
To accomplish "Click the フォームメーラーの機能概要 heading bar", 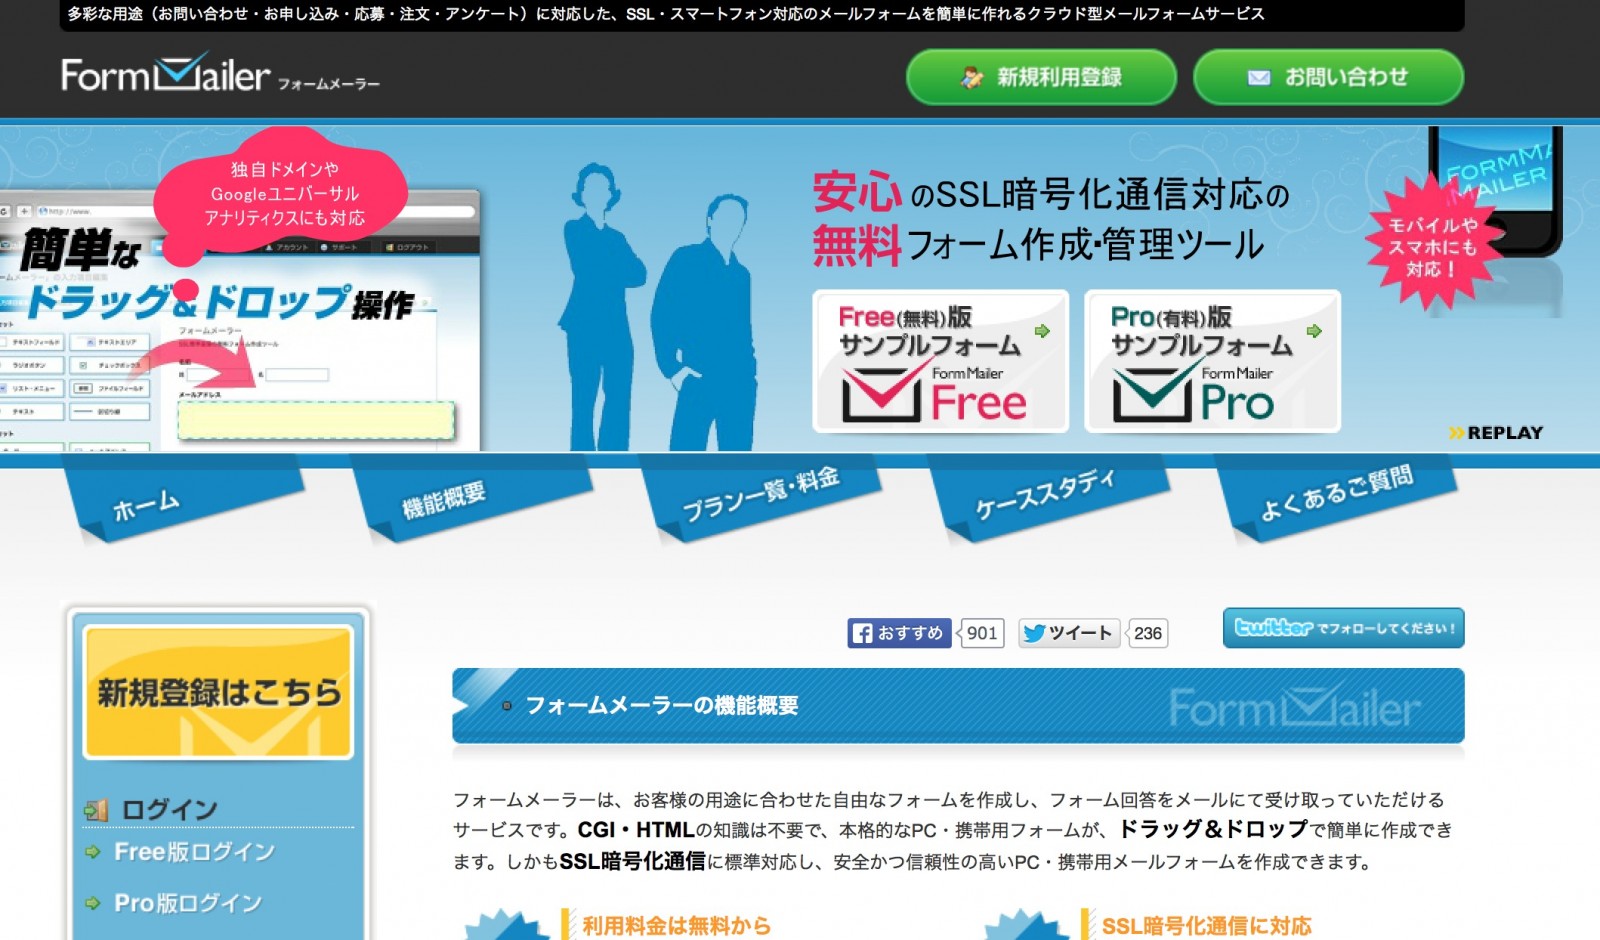I will (958, 706).
